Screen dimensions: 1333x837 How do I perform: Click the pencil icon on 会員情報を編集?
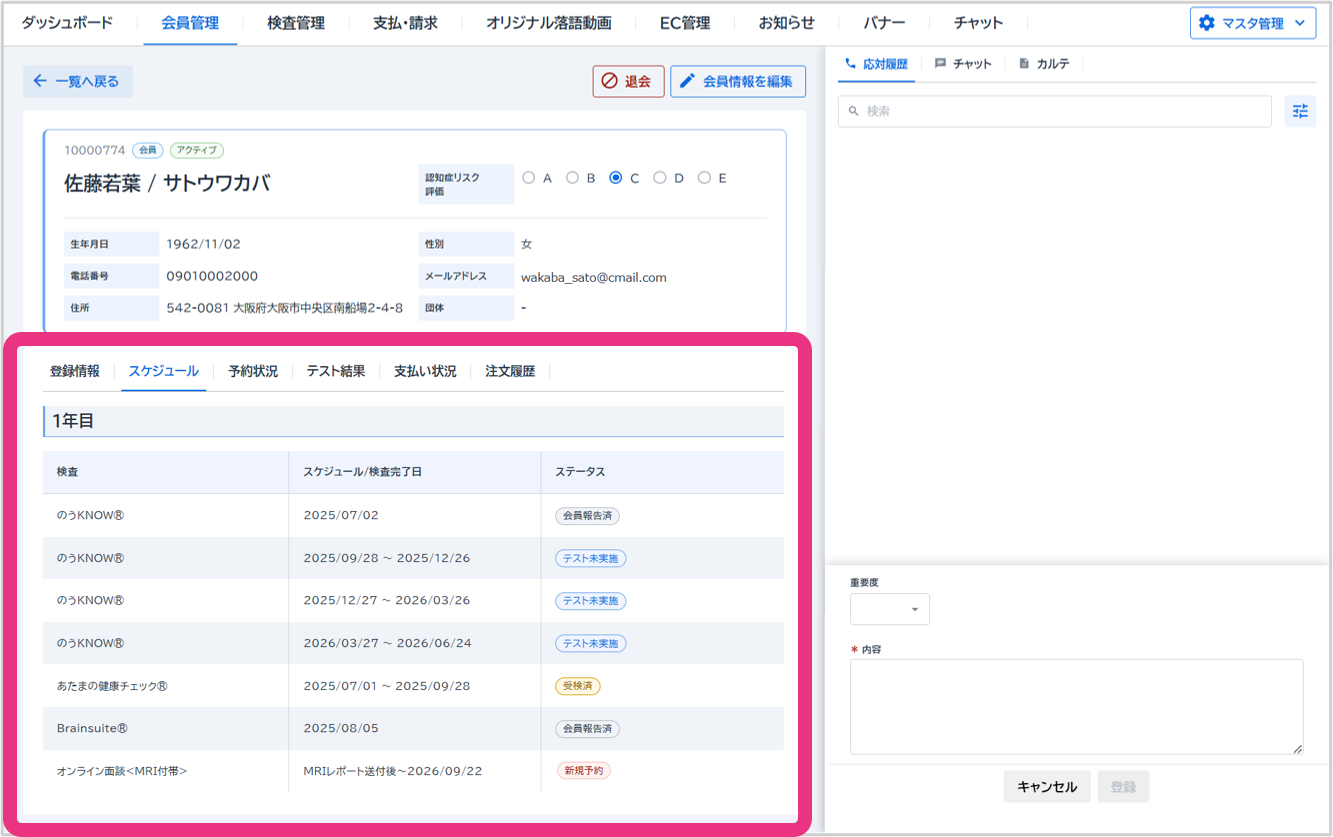[x=688, y=81]
